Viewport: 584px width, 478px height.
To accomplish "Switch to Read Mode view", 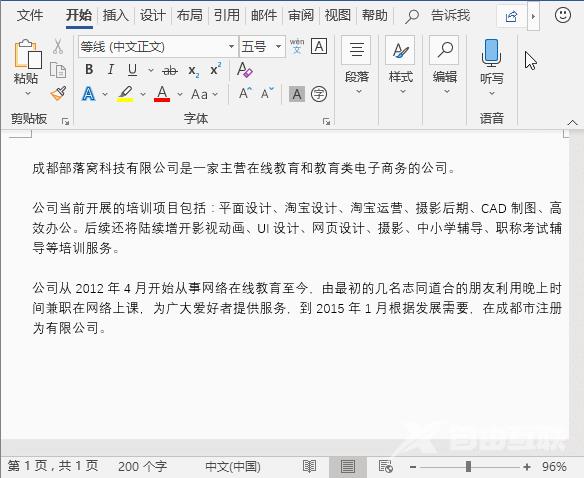I will pos(310,466).
